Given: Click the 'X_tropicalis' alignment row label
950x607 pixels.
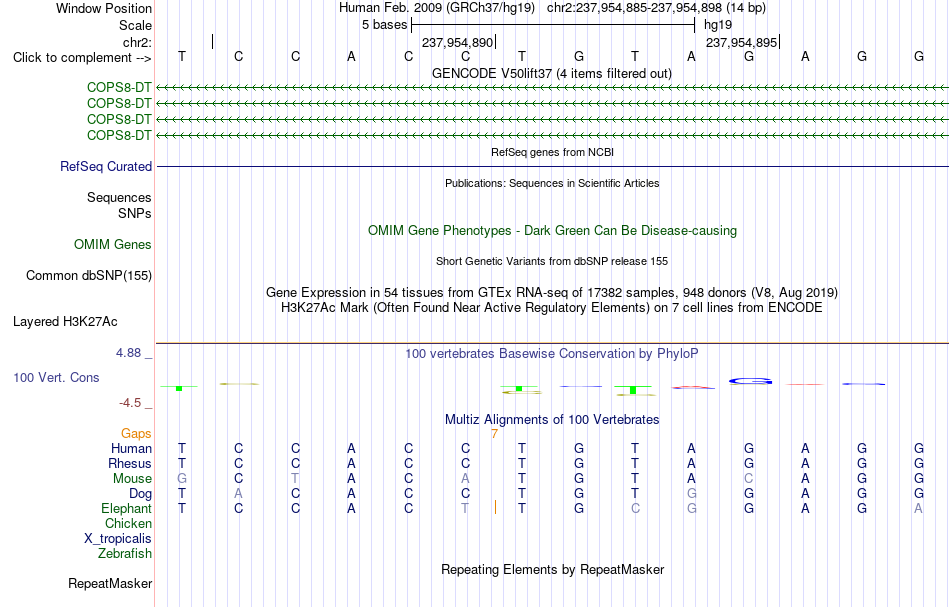Looking at the screenshot, I should [118, 539].
